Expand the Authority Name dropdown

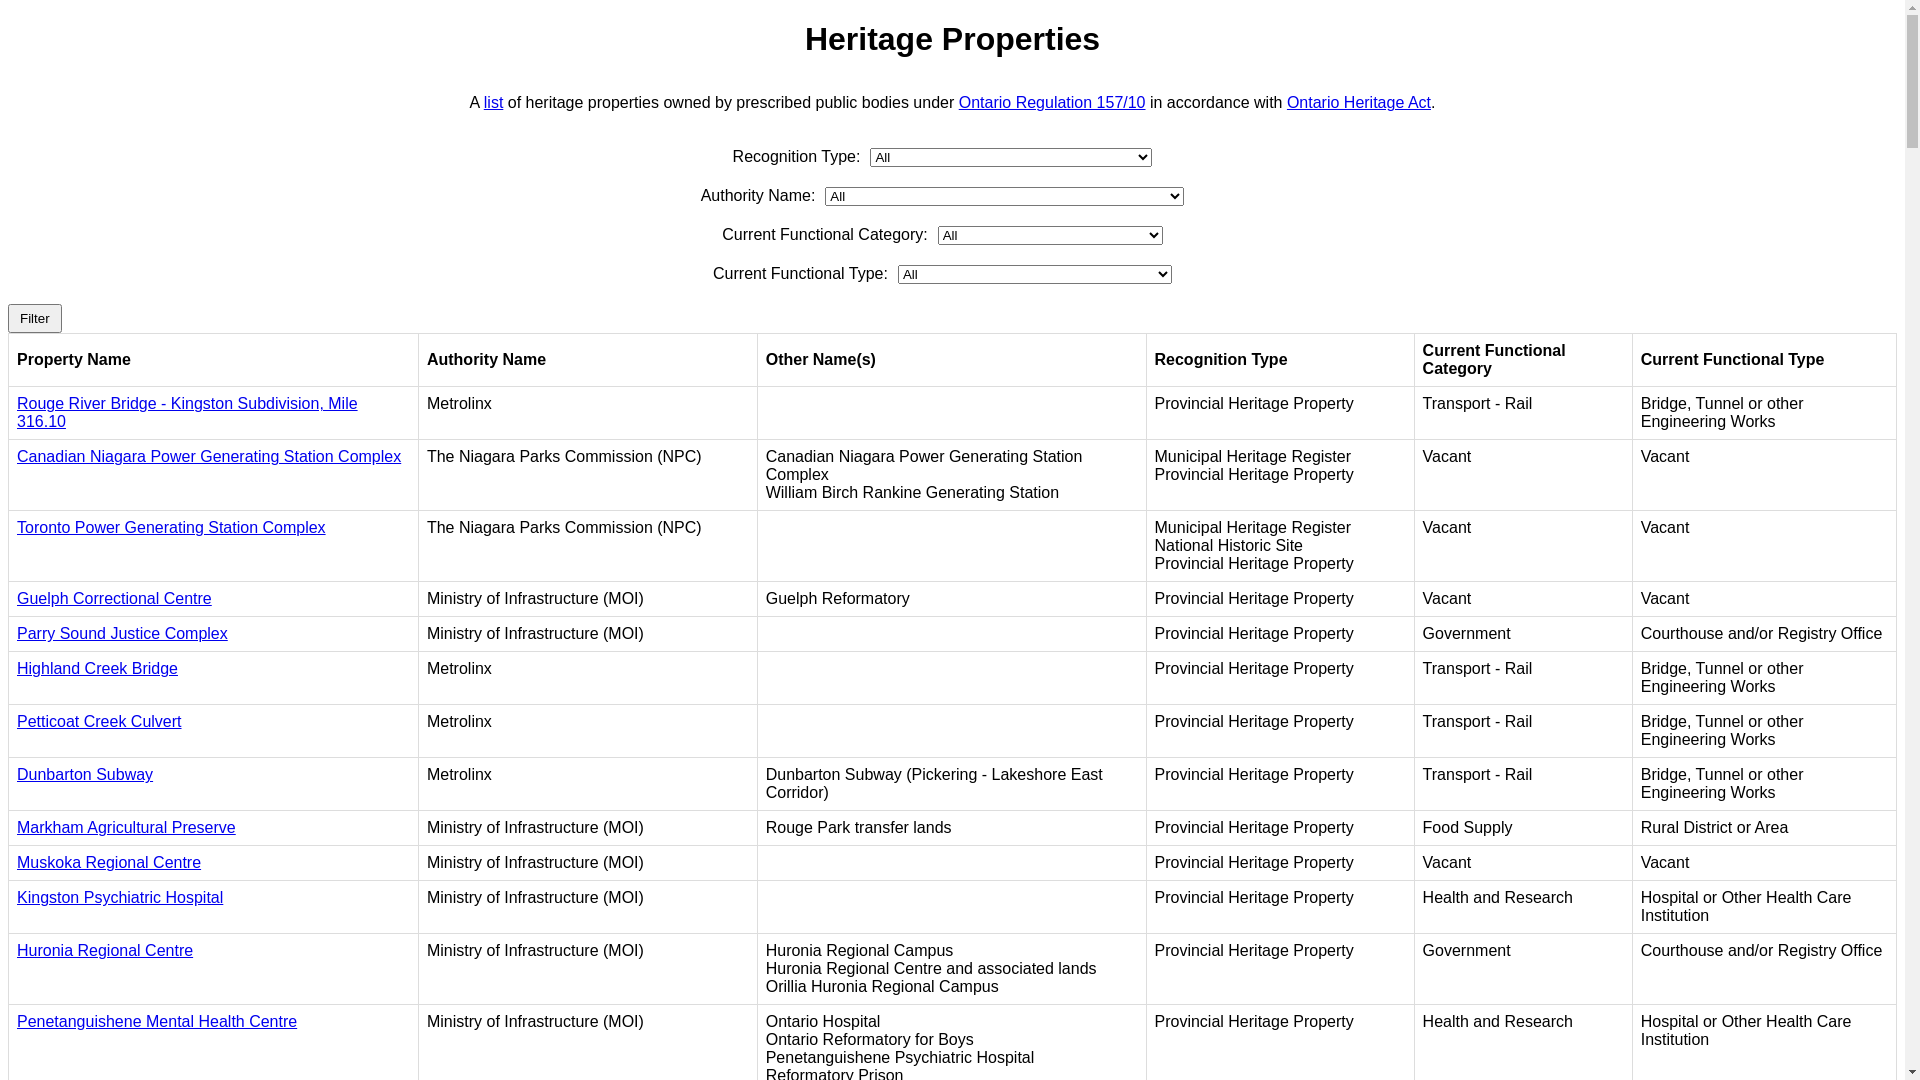pyautogui.click(x=1003, y=197)
